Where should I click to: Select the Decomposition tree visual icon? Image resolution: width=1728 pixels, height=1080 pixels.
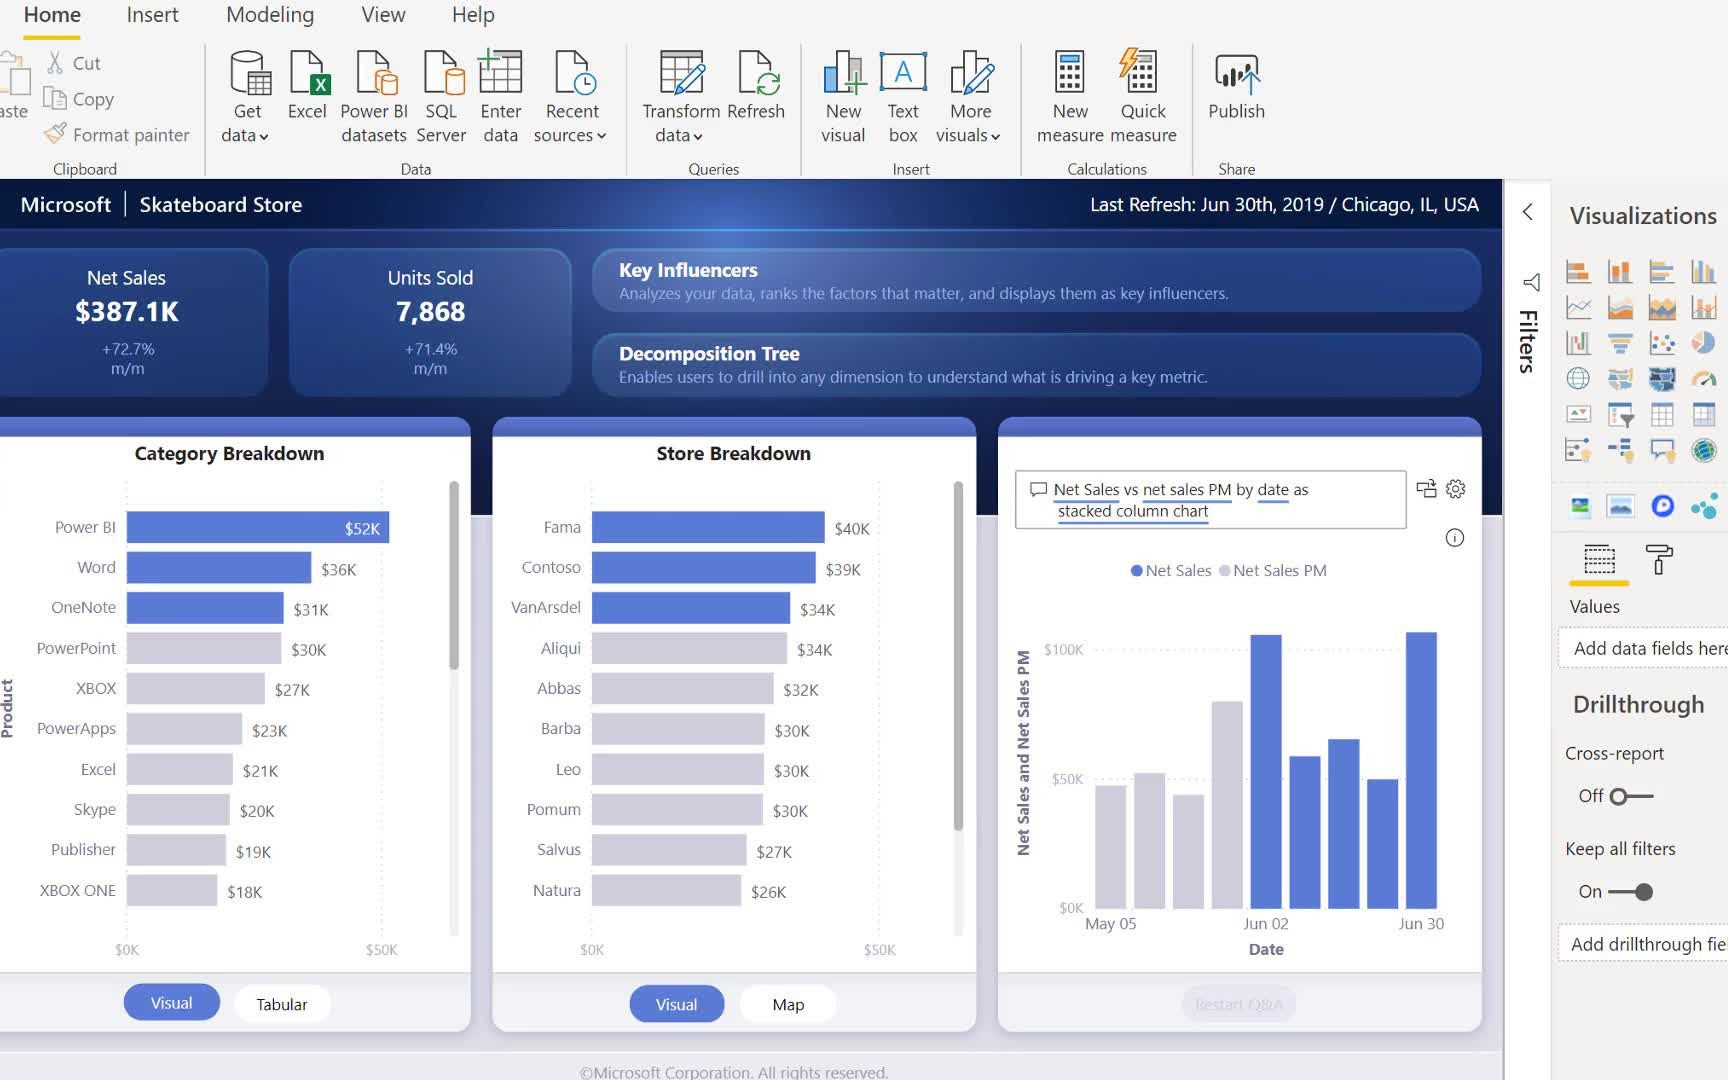point(1620,450)
